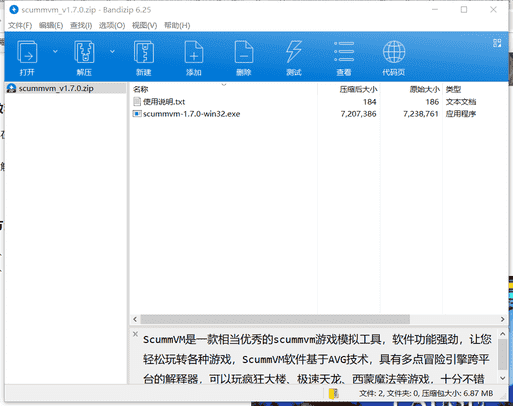Click the Delete (删除) toolbar icon
The width and height of the screenshot is (513, 406).
(244, 52)
